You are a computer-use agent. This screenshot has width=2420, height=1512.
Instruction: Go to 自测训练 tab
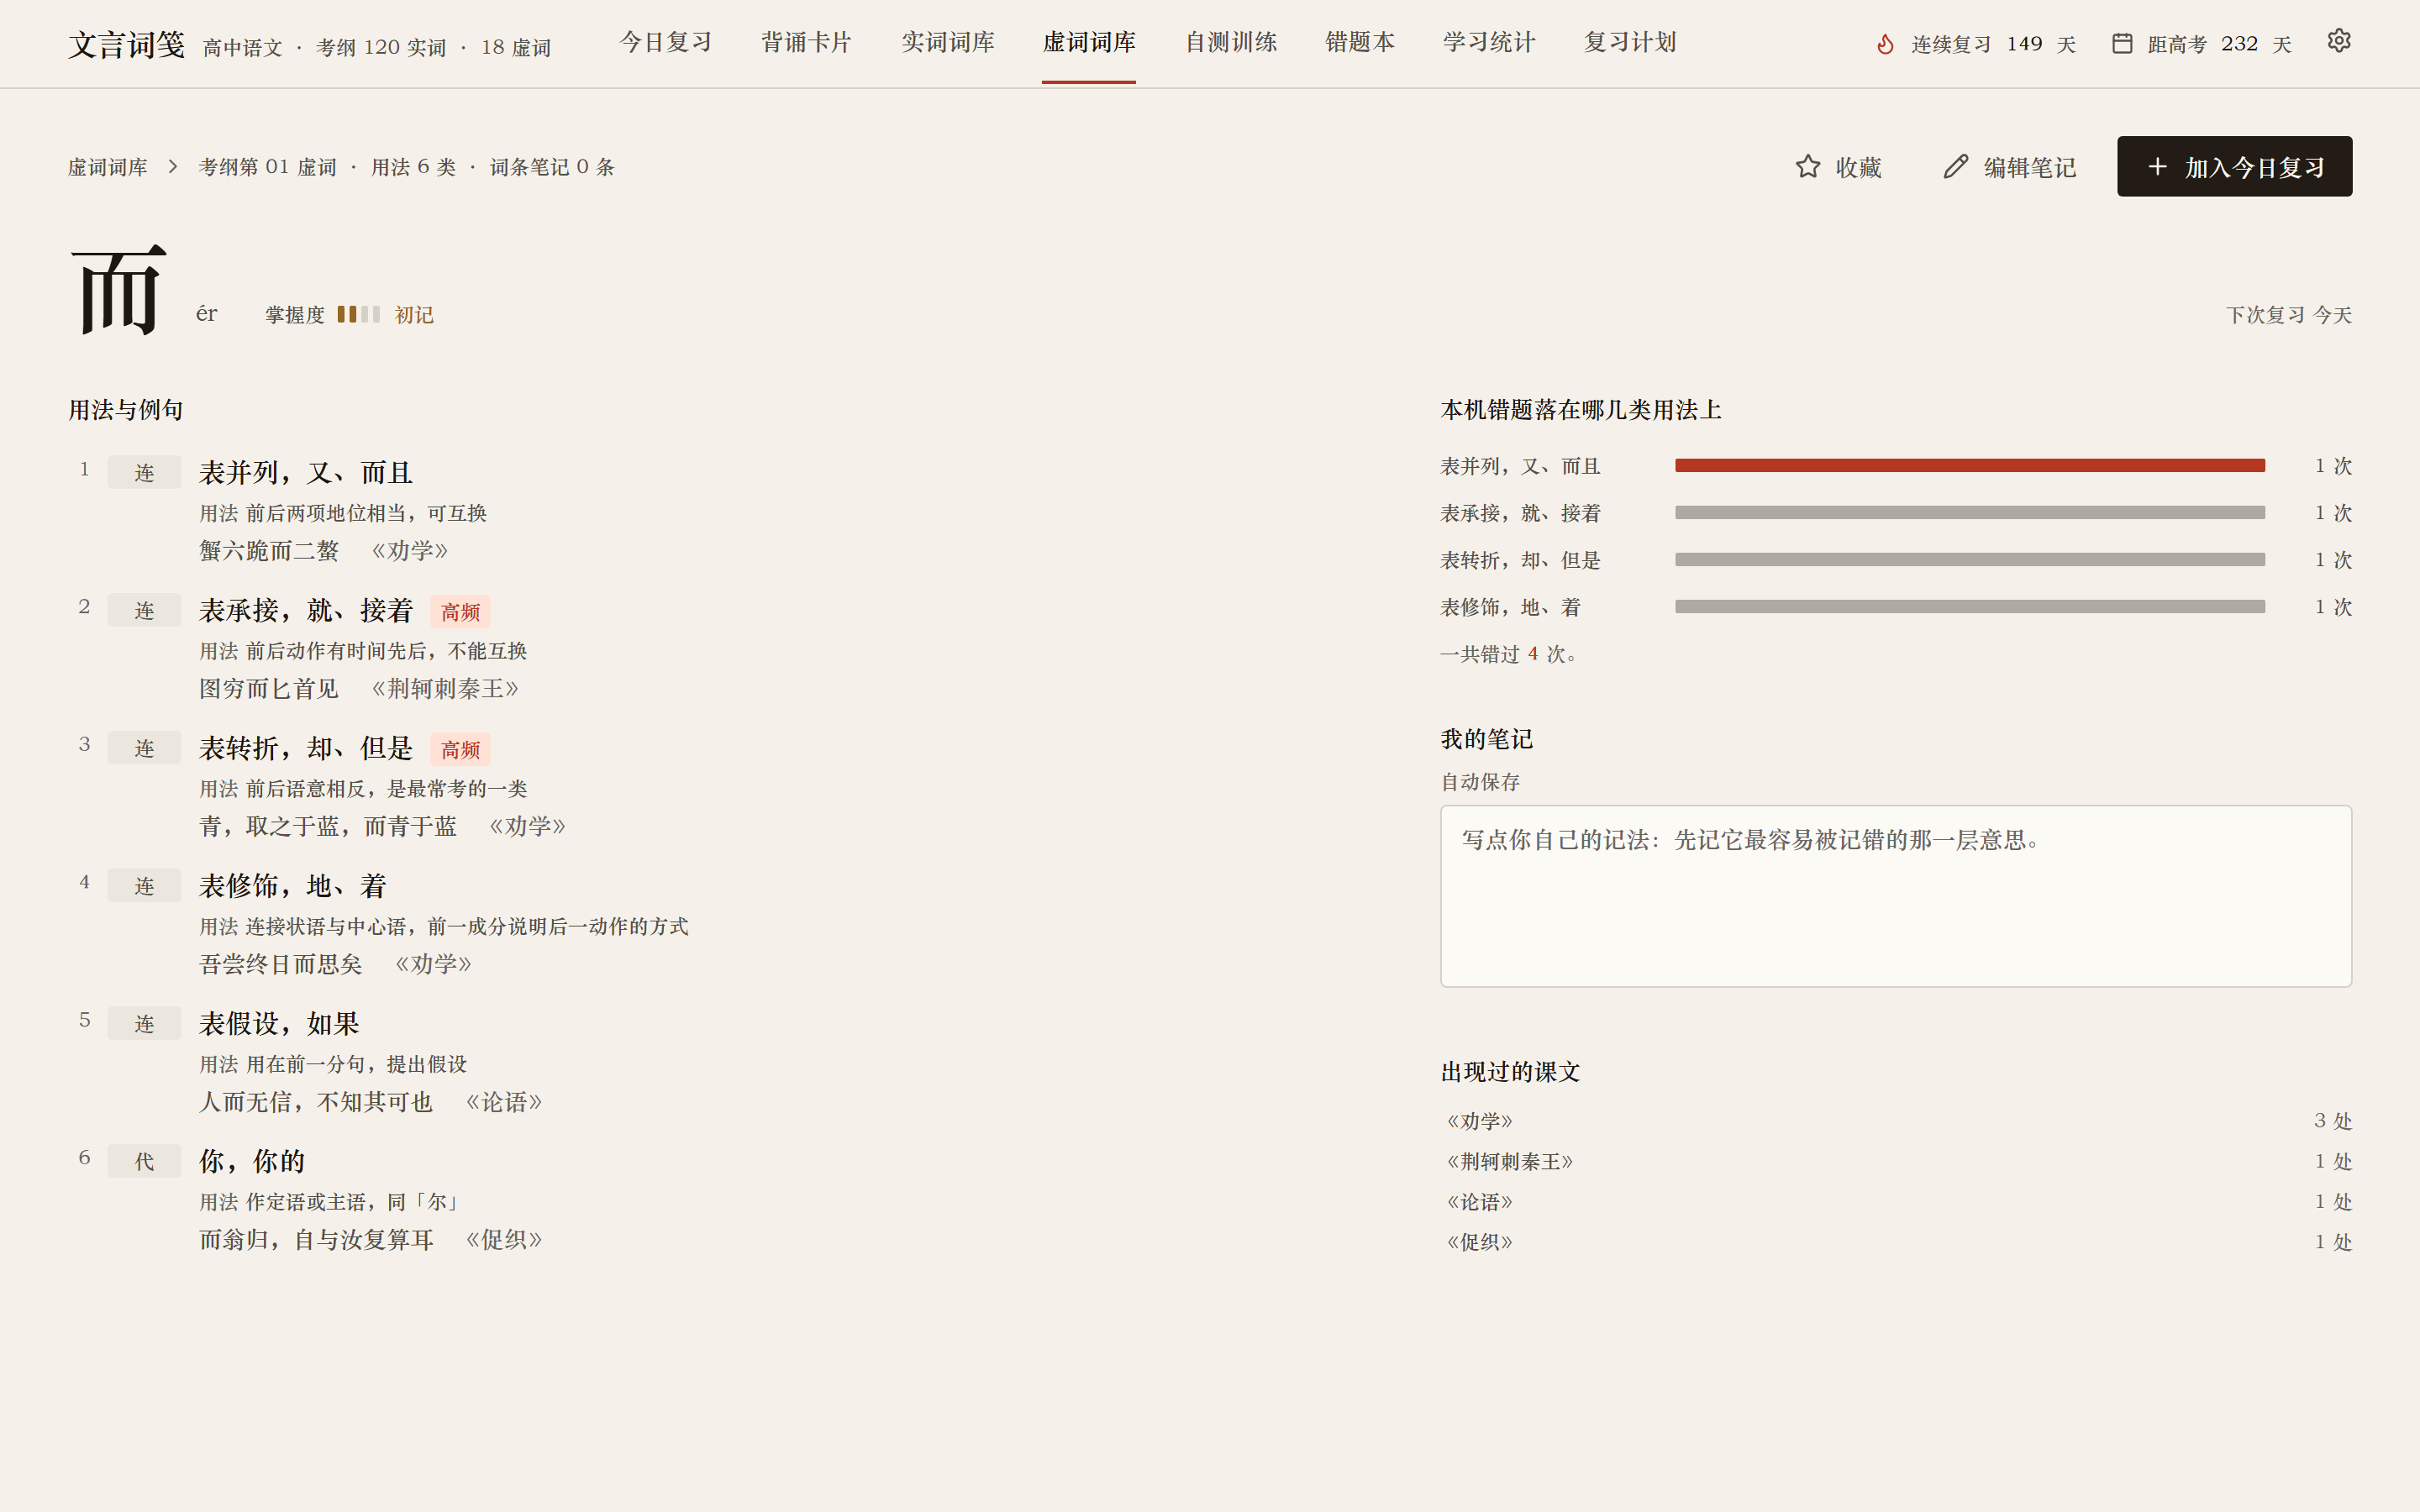click(x=1230, y=42)
